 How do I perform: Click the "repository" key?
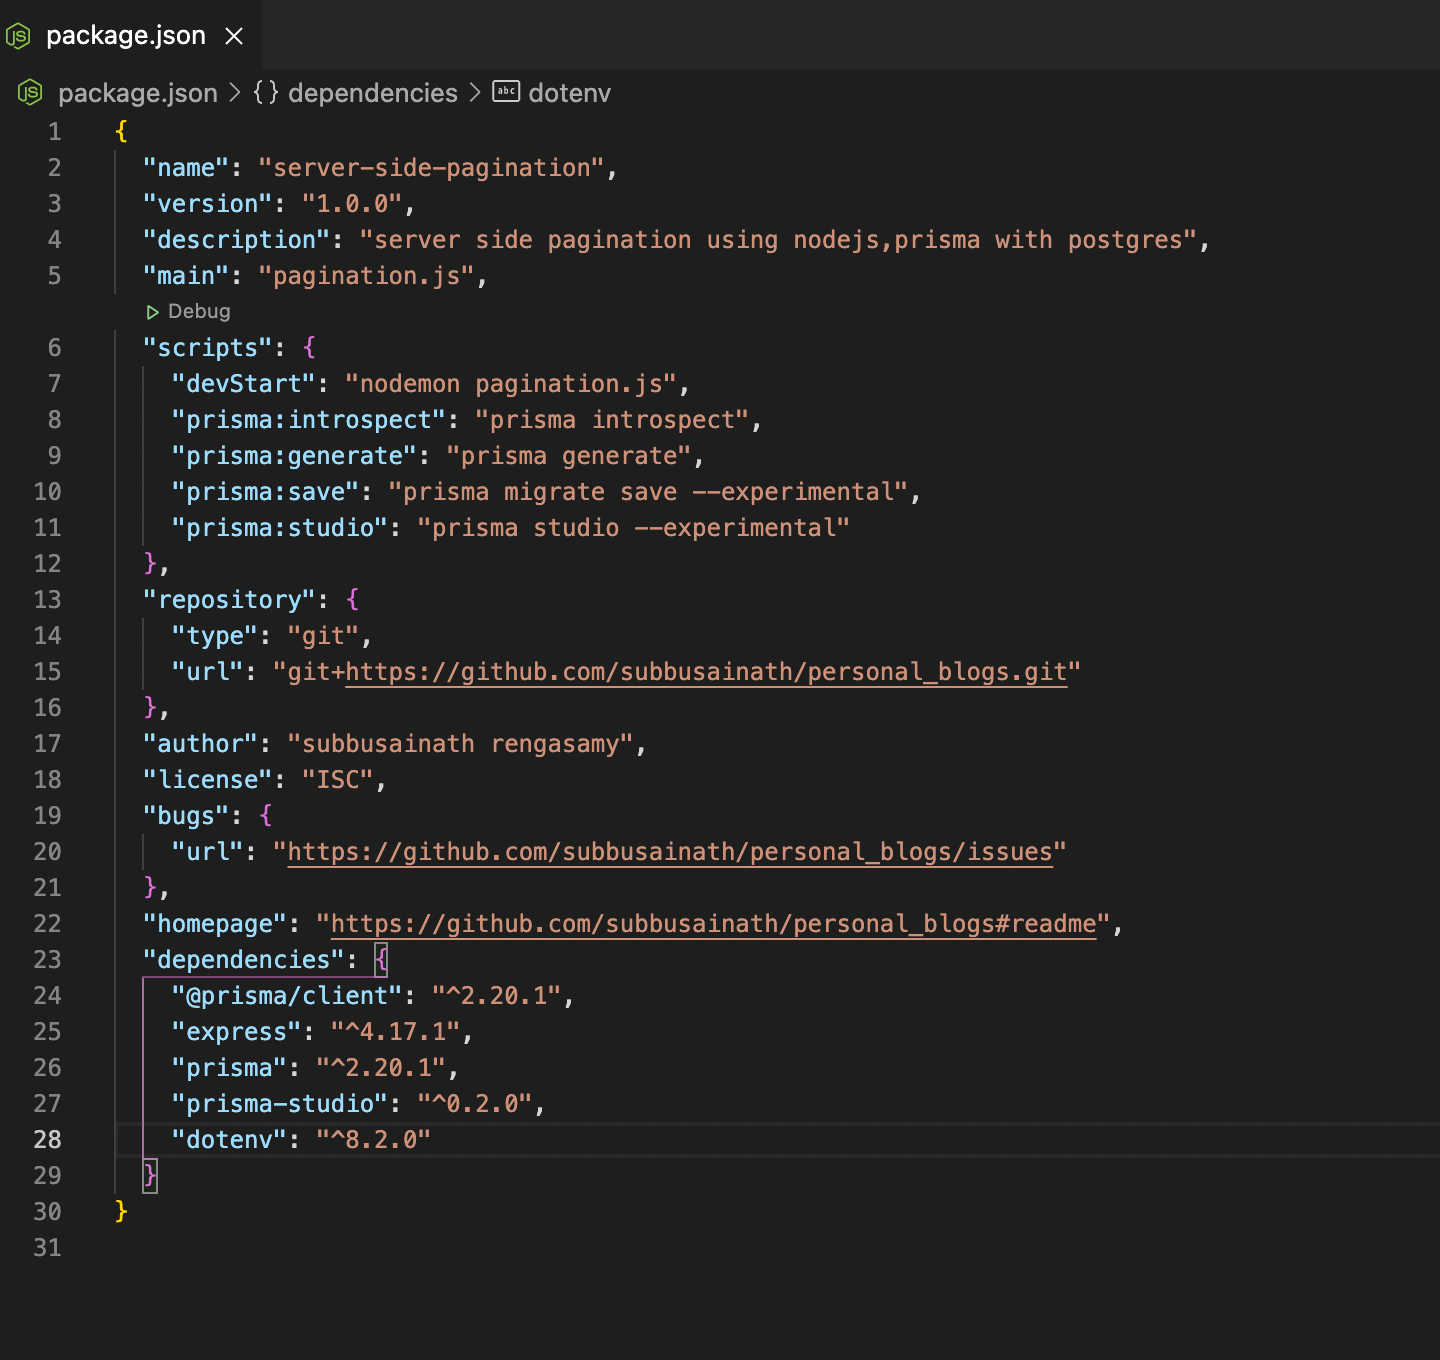point(230,599)
